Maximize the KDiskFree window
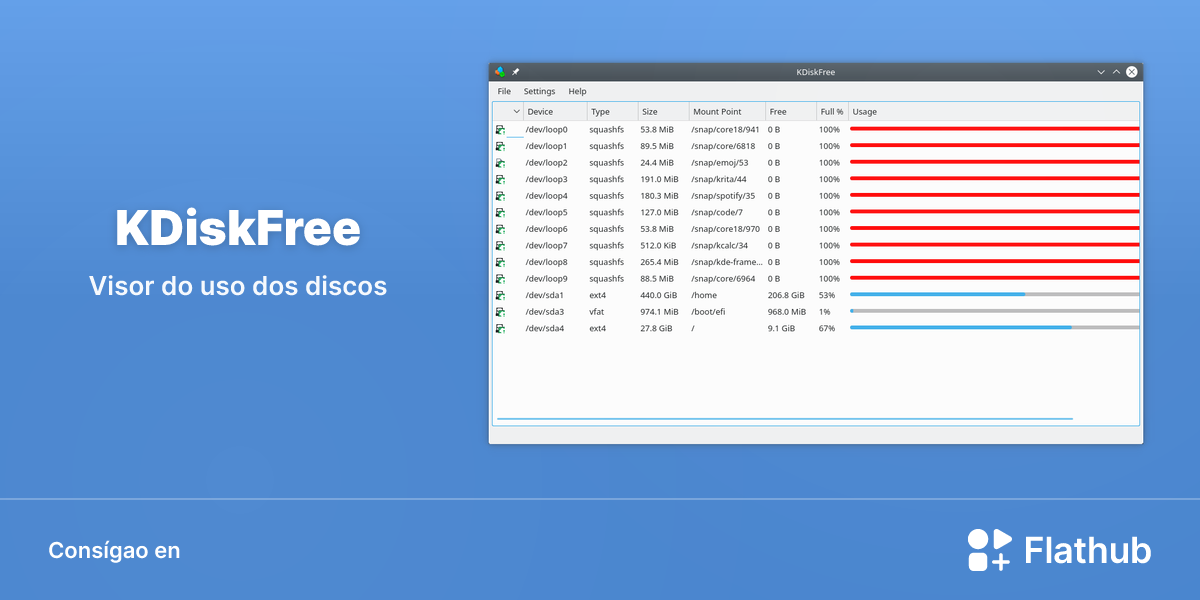Image resolution: width=1200 pixels, height=600 pixels. pyautogui.click(x=1116, y=72)
